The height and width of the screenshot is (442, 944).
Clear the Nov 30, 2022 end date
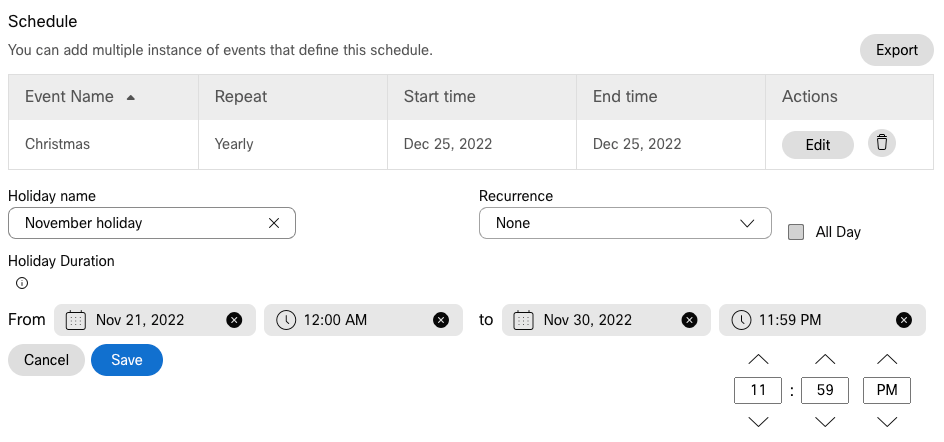point(689,320)
